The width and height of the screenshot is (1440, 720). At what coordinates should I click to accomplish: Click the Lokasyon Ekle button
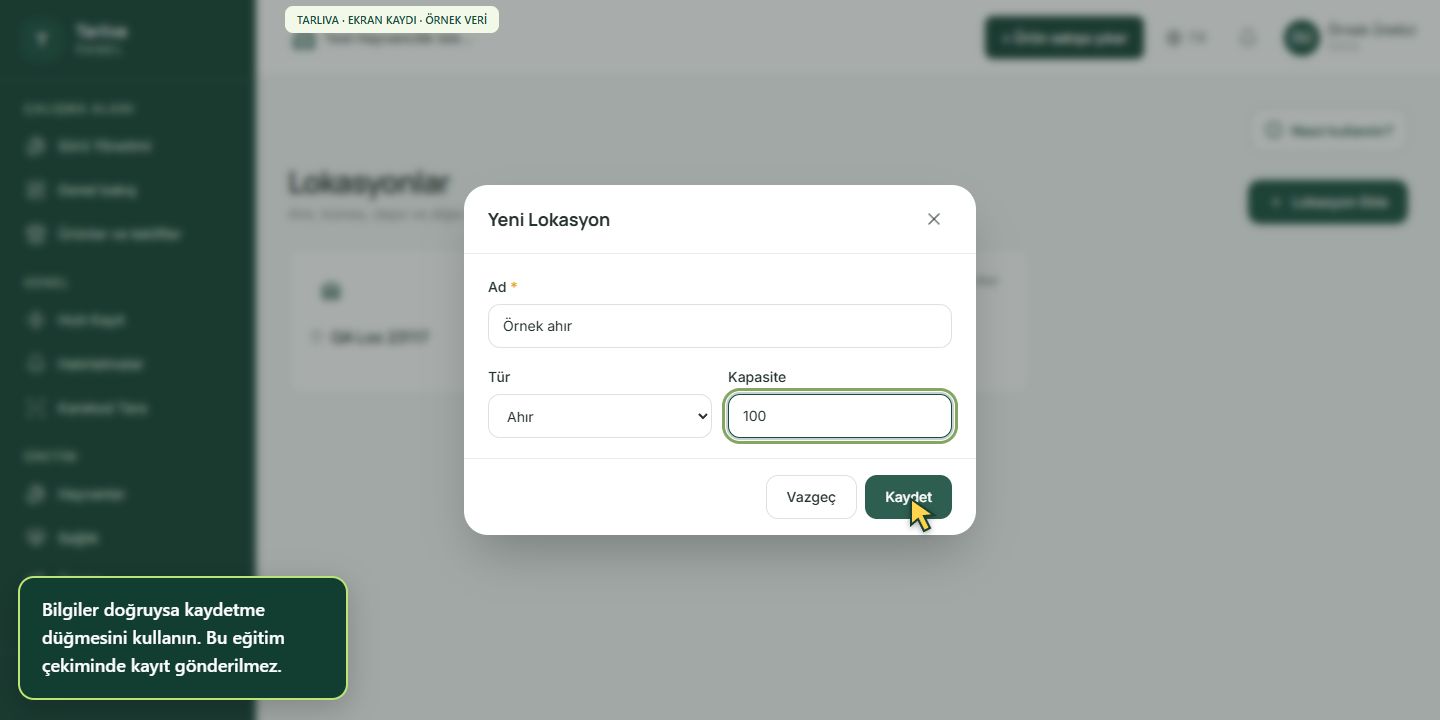pyautogui.click(x=1328, y=202)
